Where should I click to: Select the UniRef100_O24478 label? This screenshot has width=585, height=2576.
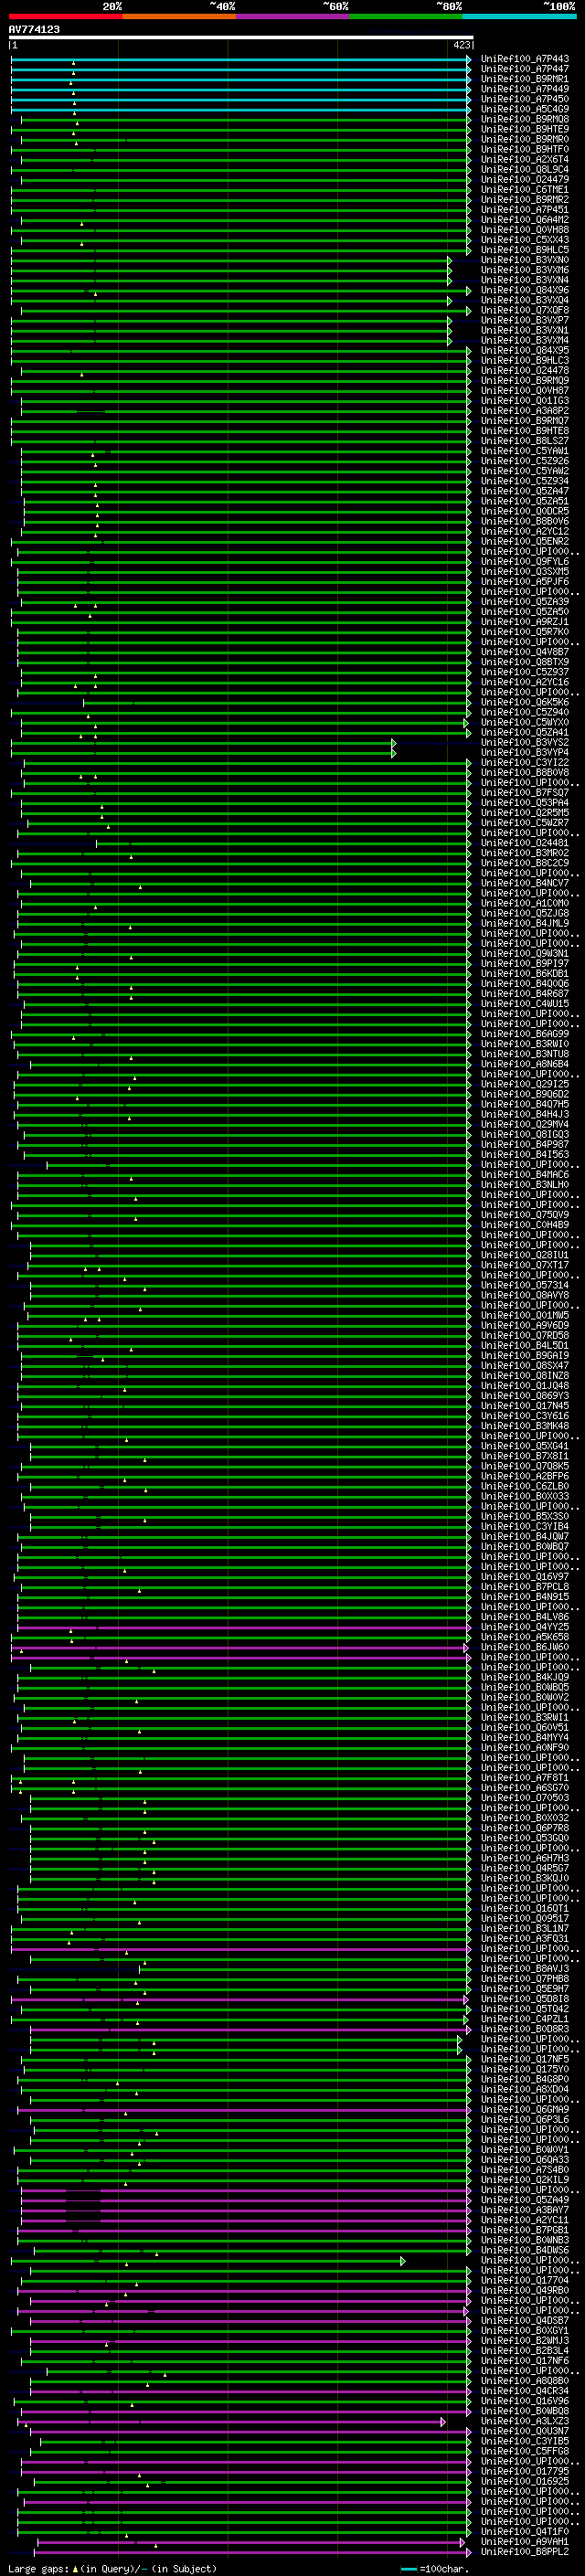525,370
